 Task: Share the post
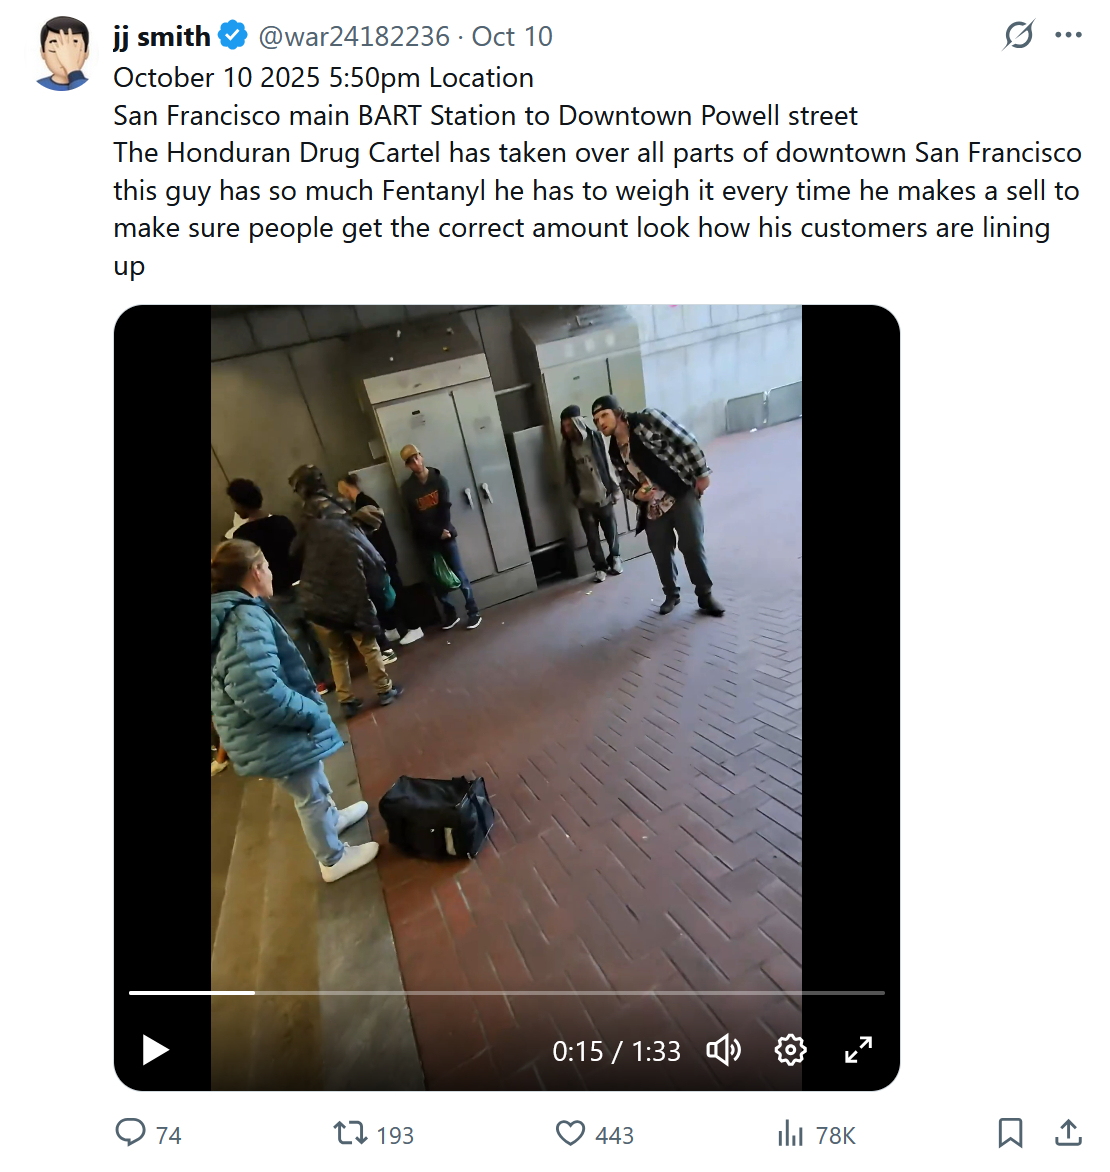click(1068, 1133)
